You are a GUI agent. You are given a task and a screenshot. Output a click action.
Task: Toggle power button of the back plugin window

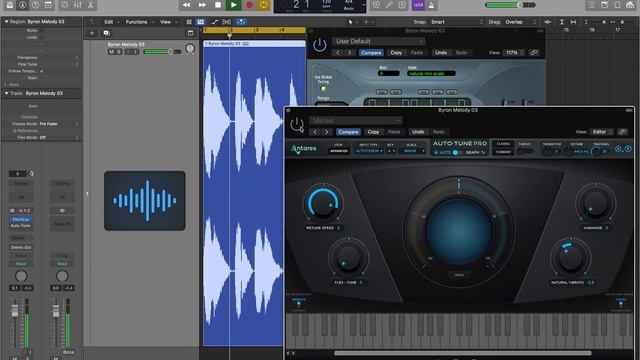320,45
